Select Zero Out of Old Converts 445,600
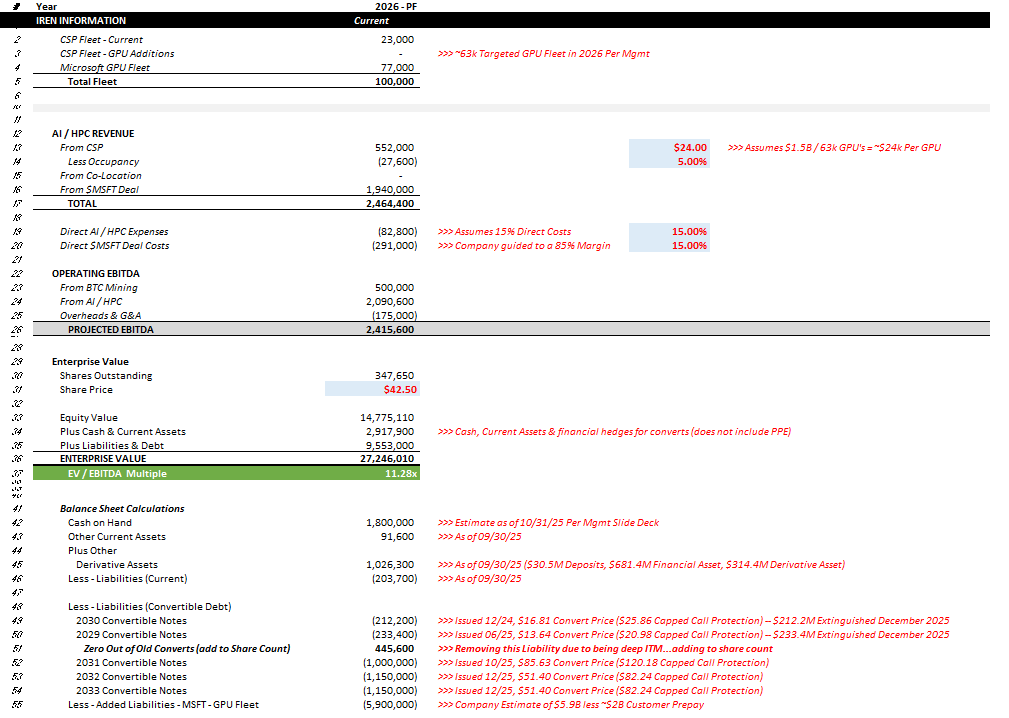 coord(394,649)
